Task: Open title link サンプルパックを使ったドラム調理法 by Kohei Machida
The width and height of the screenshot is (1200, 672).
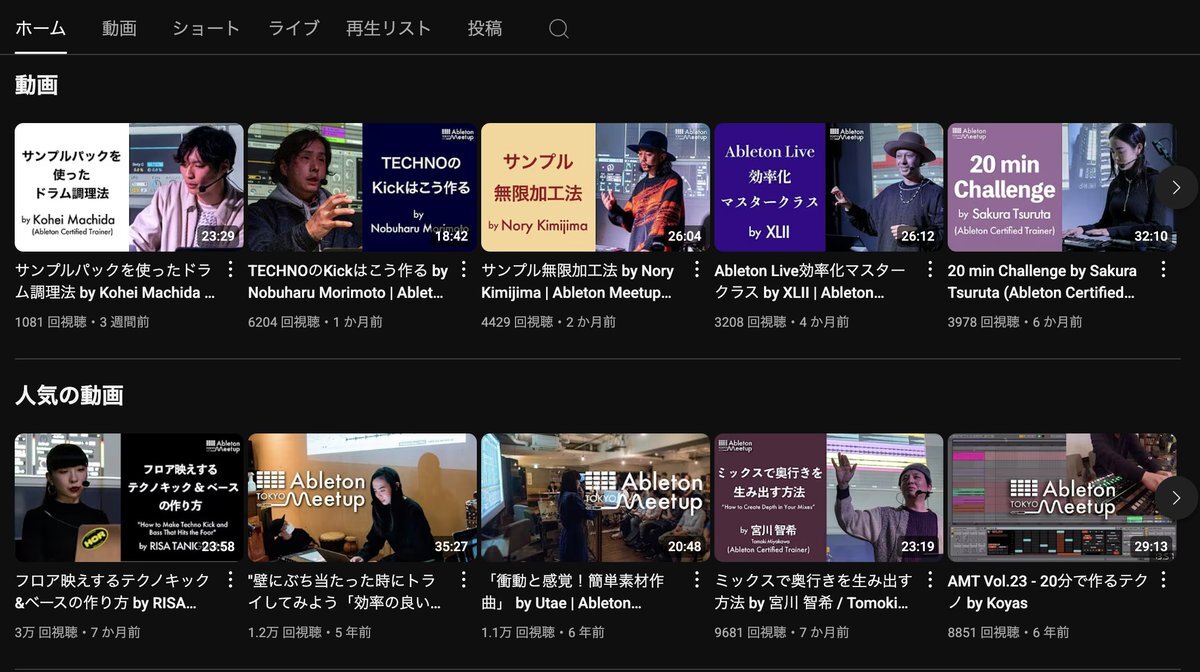Action: point(116,282)
